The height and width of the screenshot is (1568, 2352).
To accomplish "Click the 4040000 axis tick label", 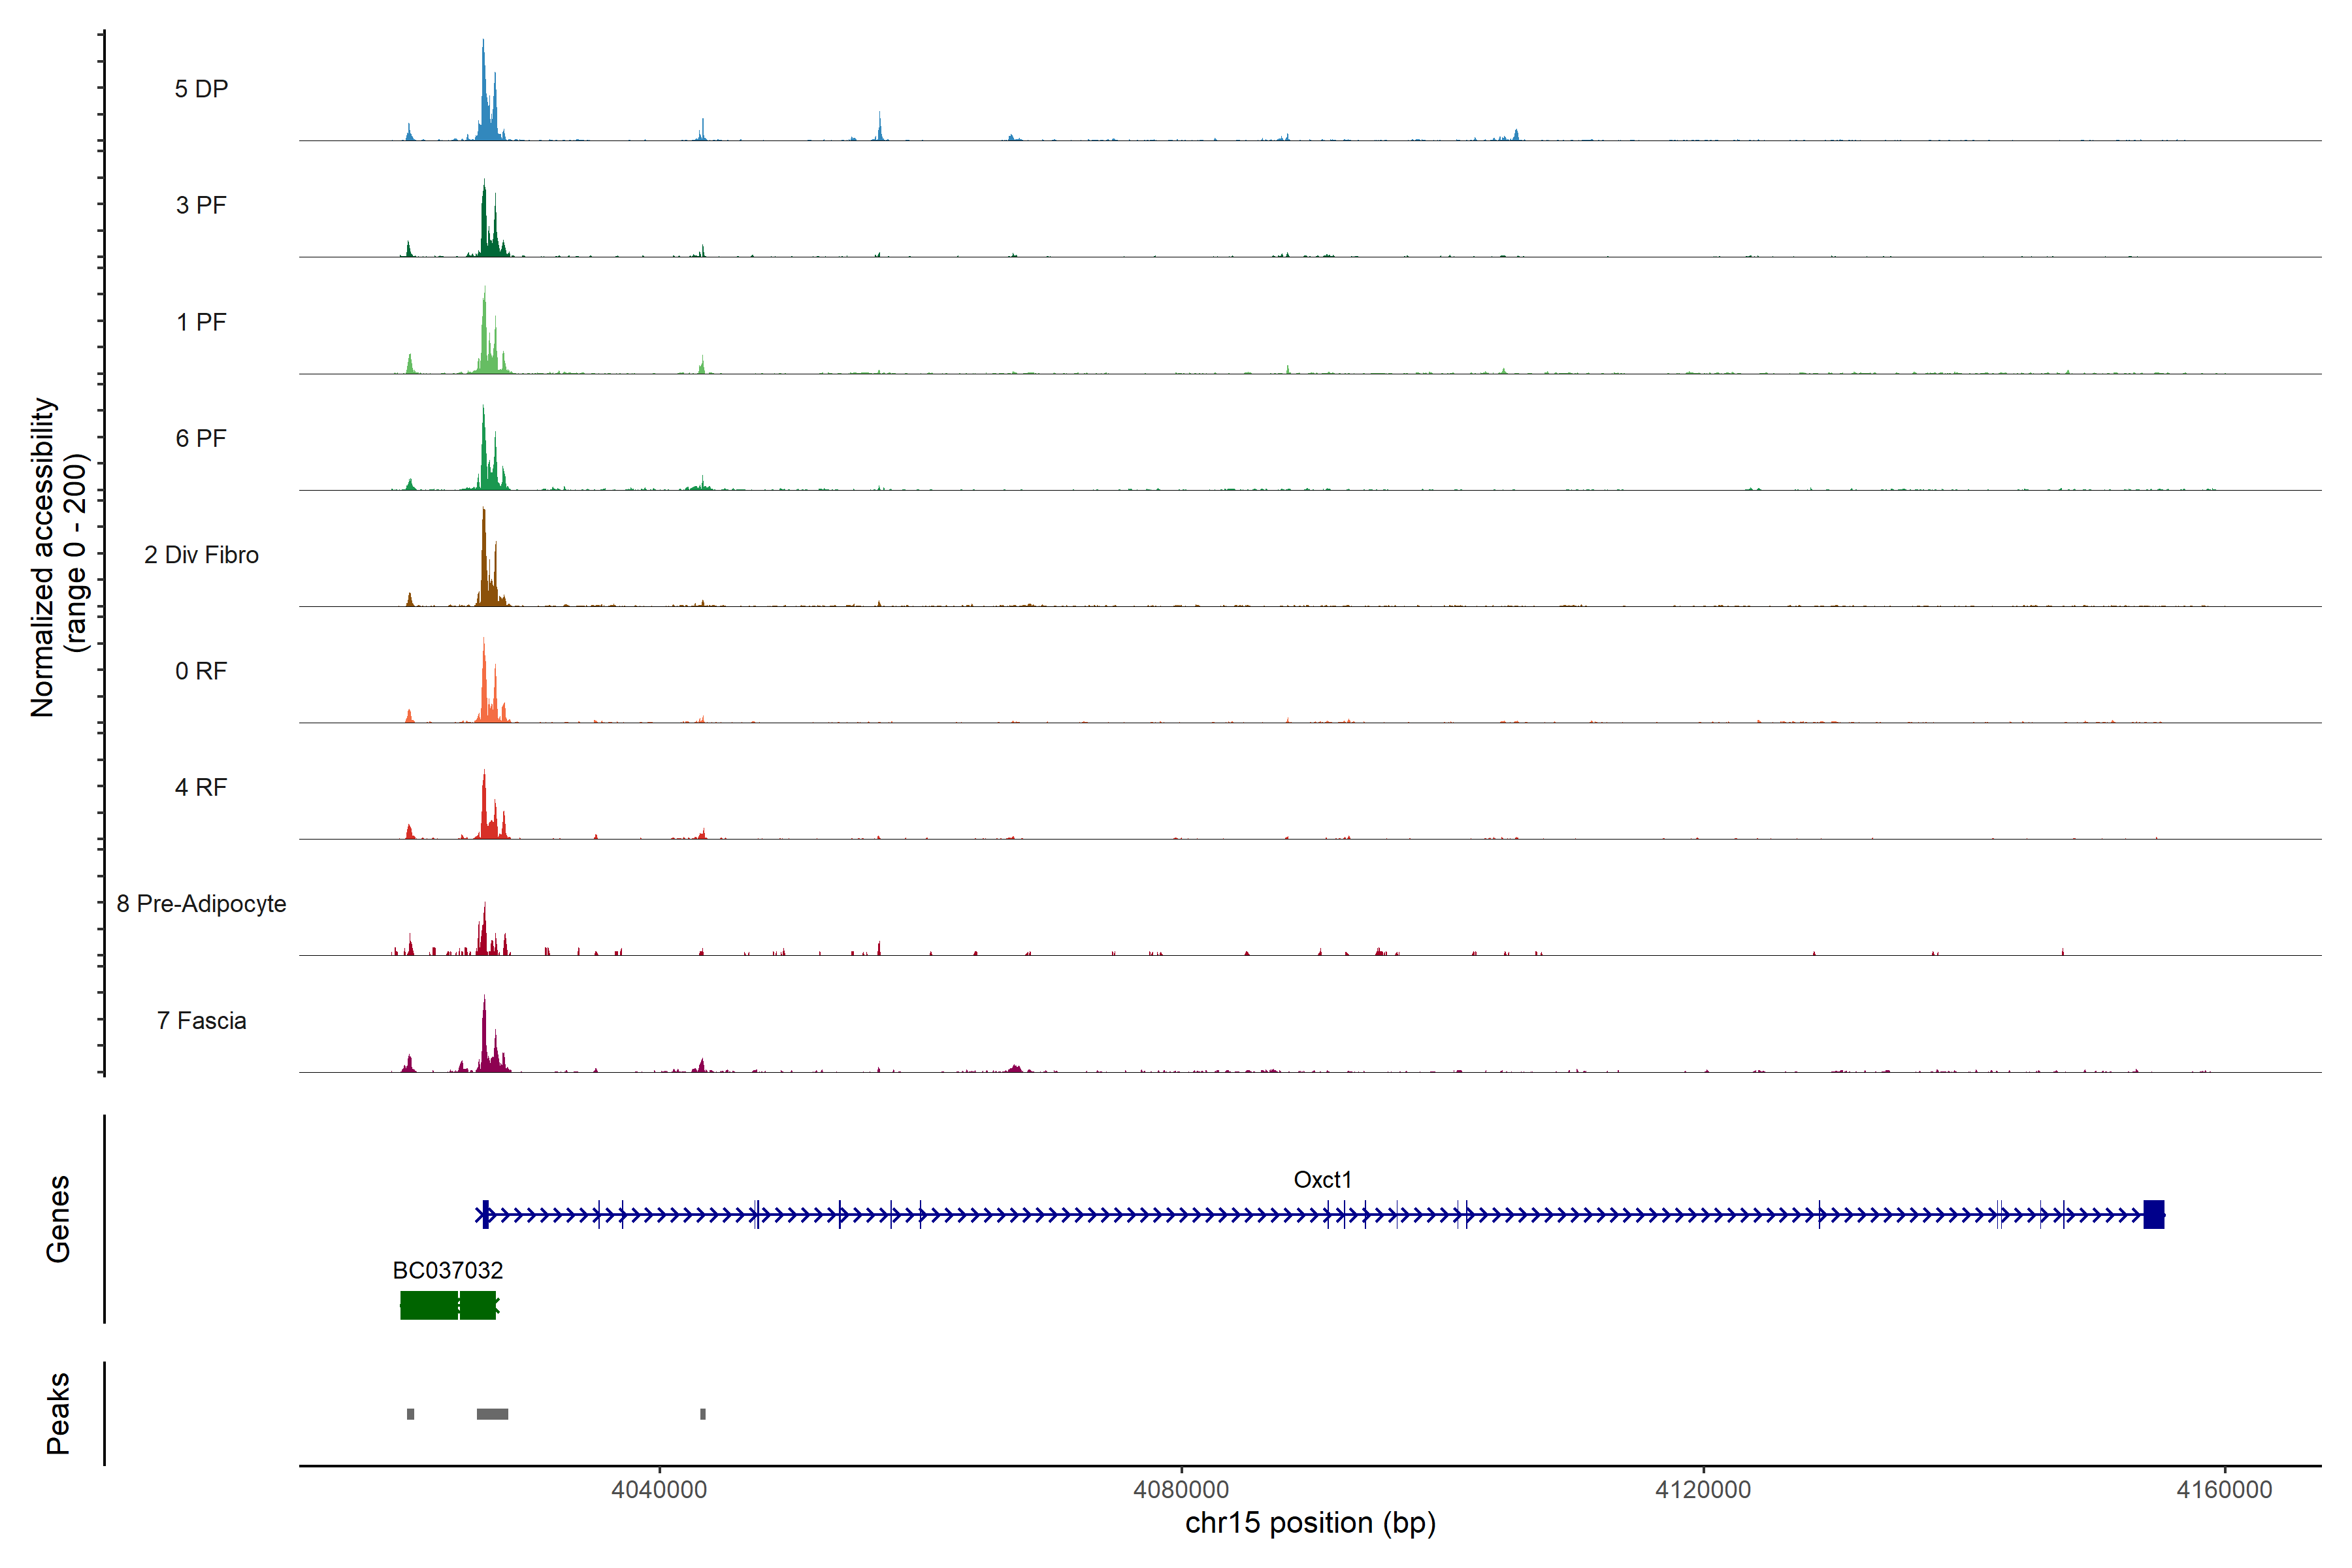I will pyautogui.click(x=659, y=1490).
